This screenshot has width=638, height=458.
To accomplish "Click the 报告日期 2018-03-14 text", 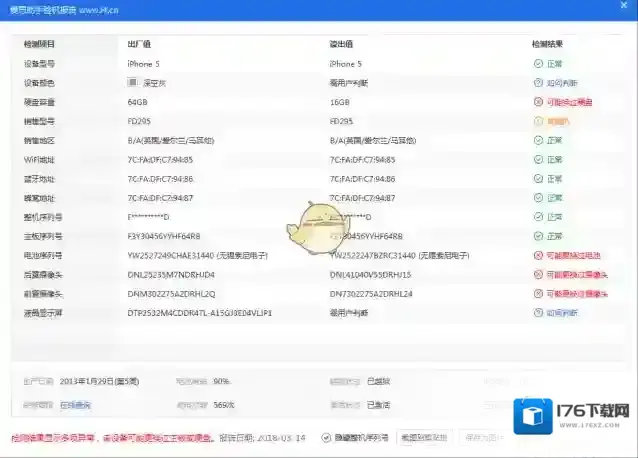I will click(262, 438).
